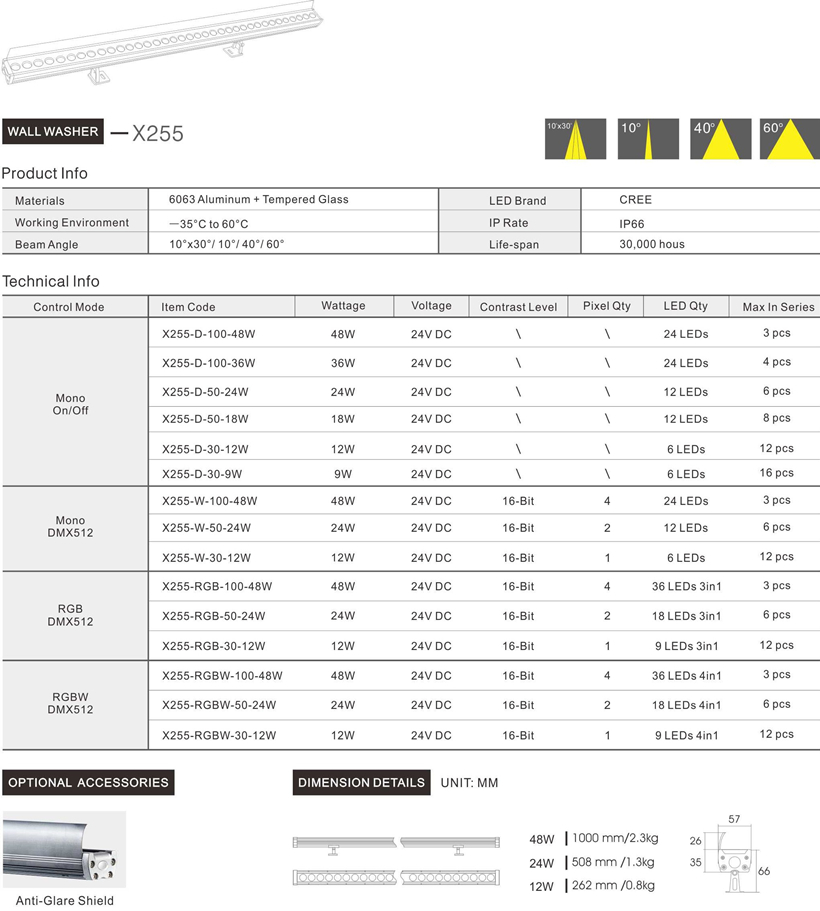Screen dimensions: 820x911
Task: Click the top side-view fixture dimension drawing
Action: (400, 845)
